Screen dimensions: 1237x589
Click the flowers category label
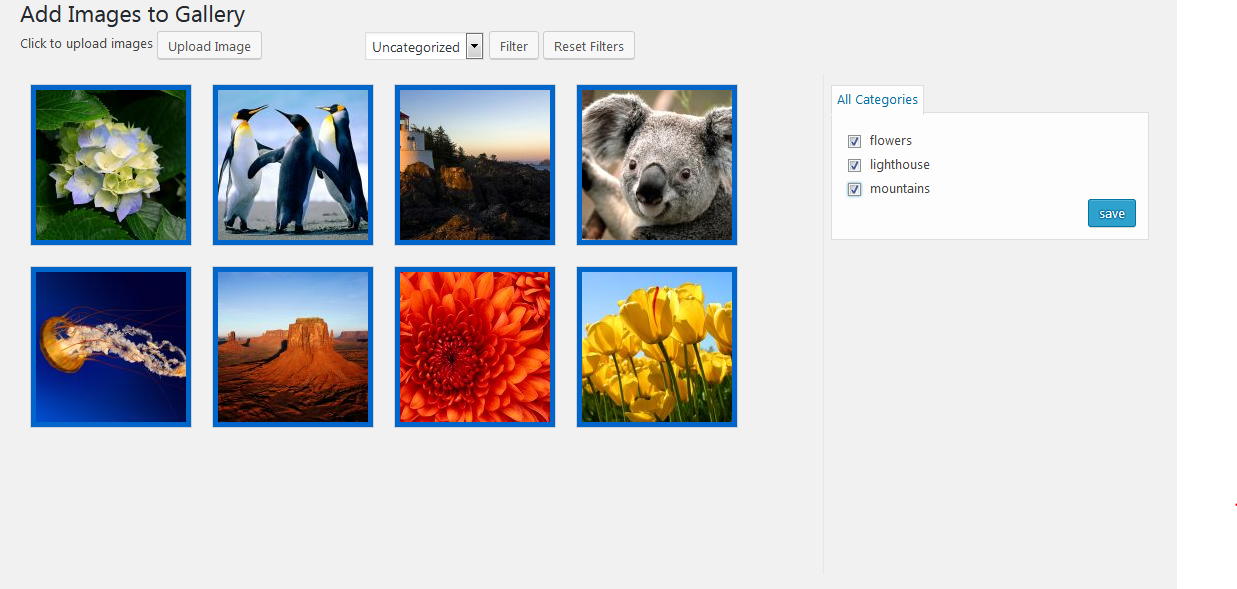(x=891, y=141)
